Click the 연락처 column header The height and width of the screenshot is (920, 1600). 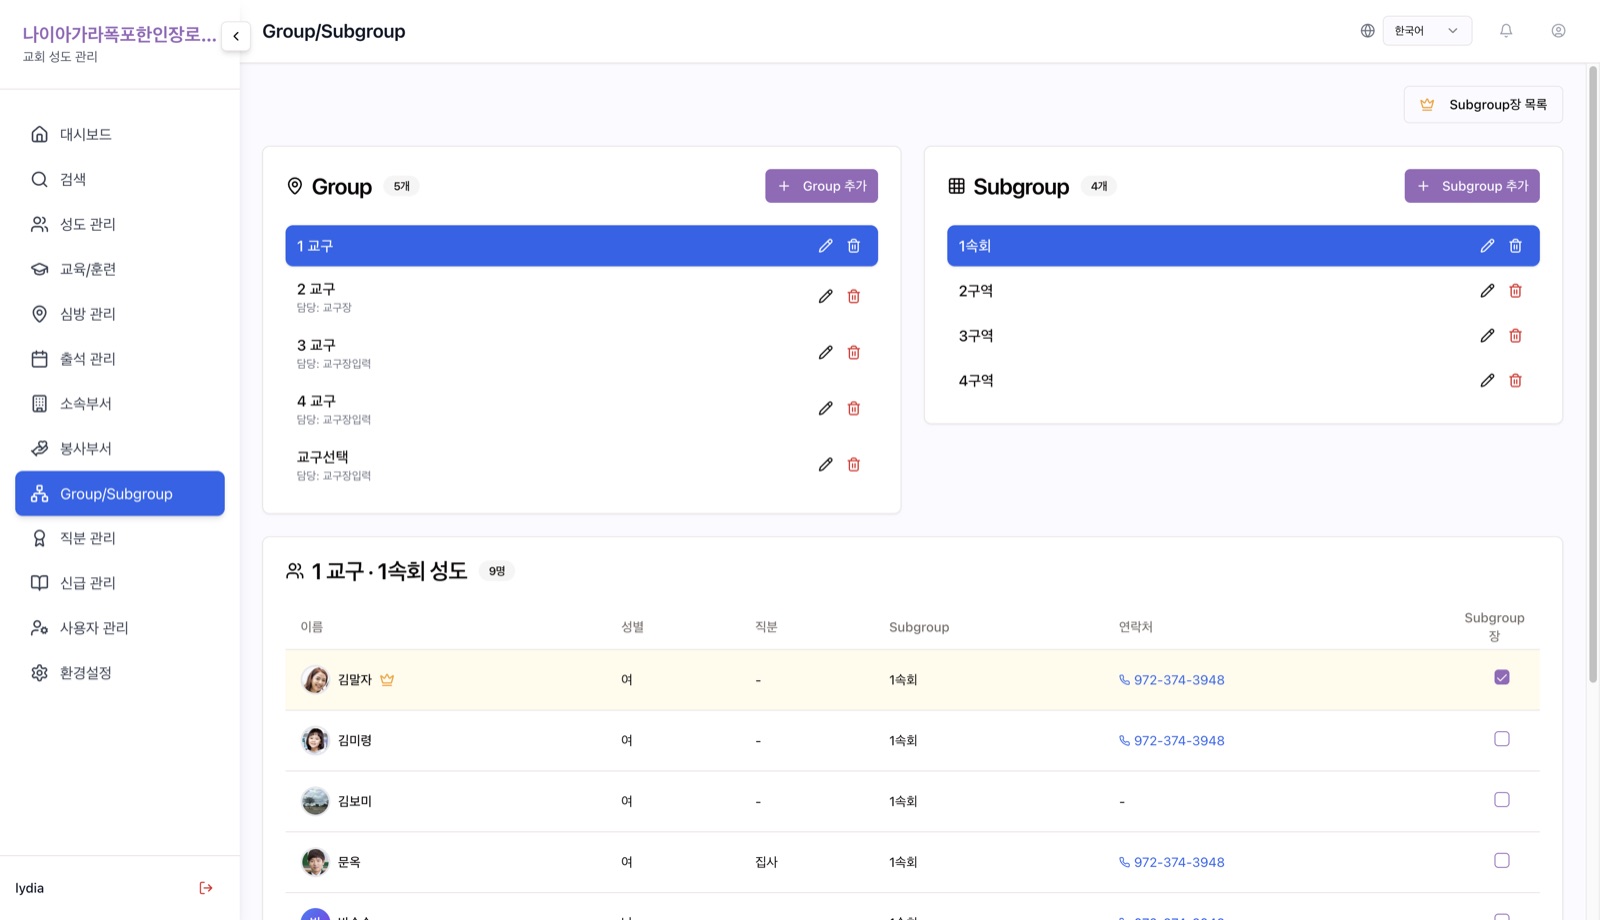coord(1135,627)
